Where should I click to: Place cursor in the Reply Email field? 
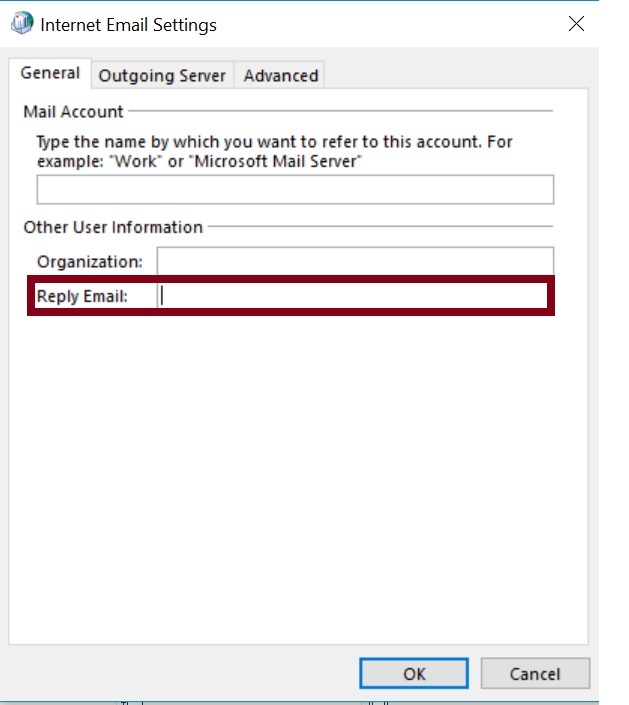[352, 296]
